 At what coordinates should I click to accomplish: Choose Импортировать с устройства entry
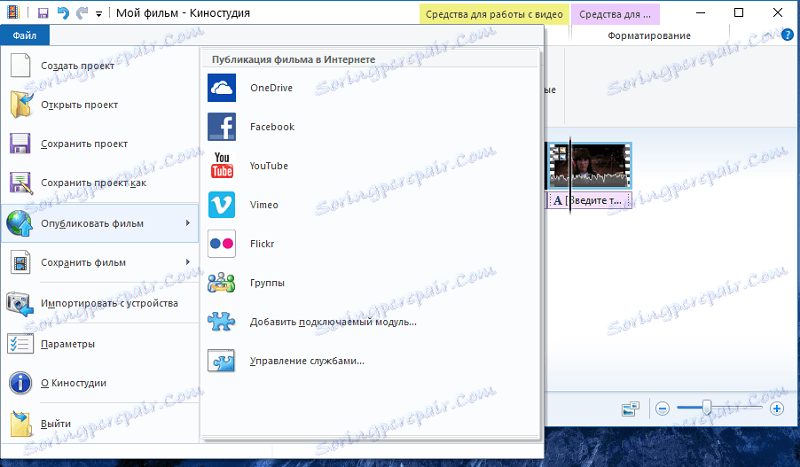[109, 303]
